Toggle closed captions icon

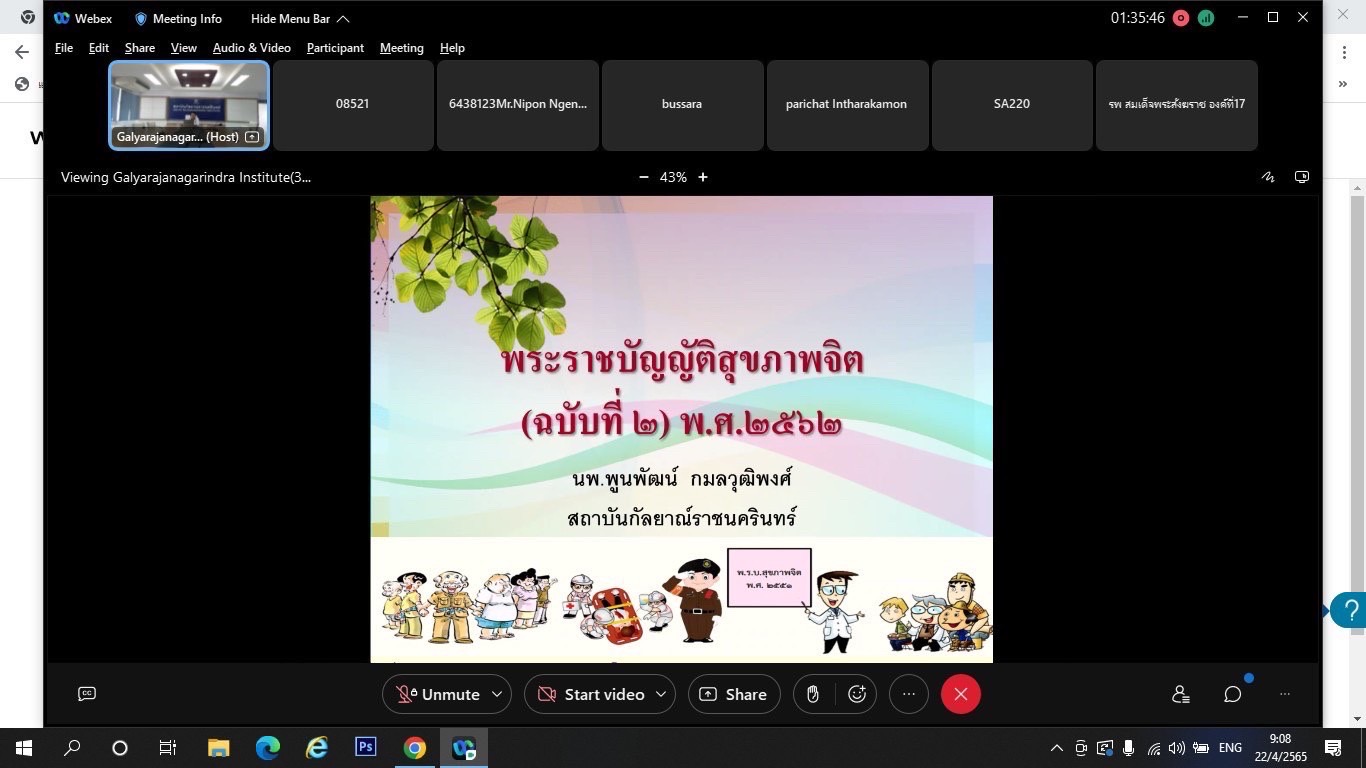(x=87, y=694)
